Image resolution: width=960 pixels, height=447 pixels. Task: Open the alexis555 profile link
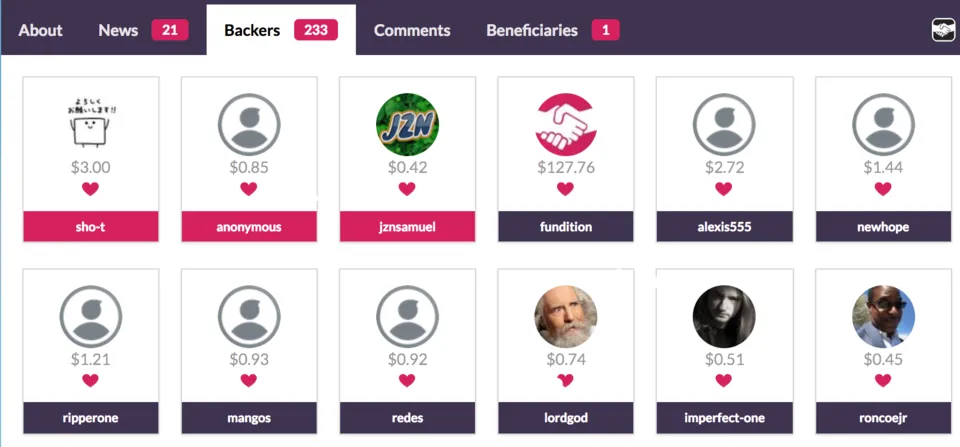click(724, 227)
